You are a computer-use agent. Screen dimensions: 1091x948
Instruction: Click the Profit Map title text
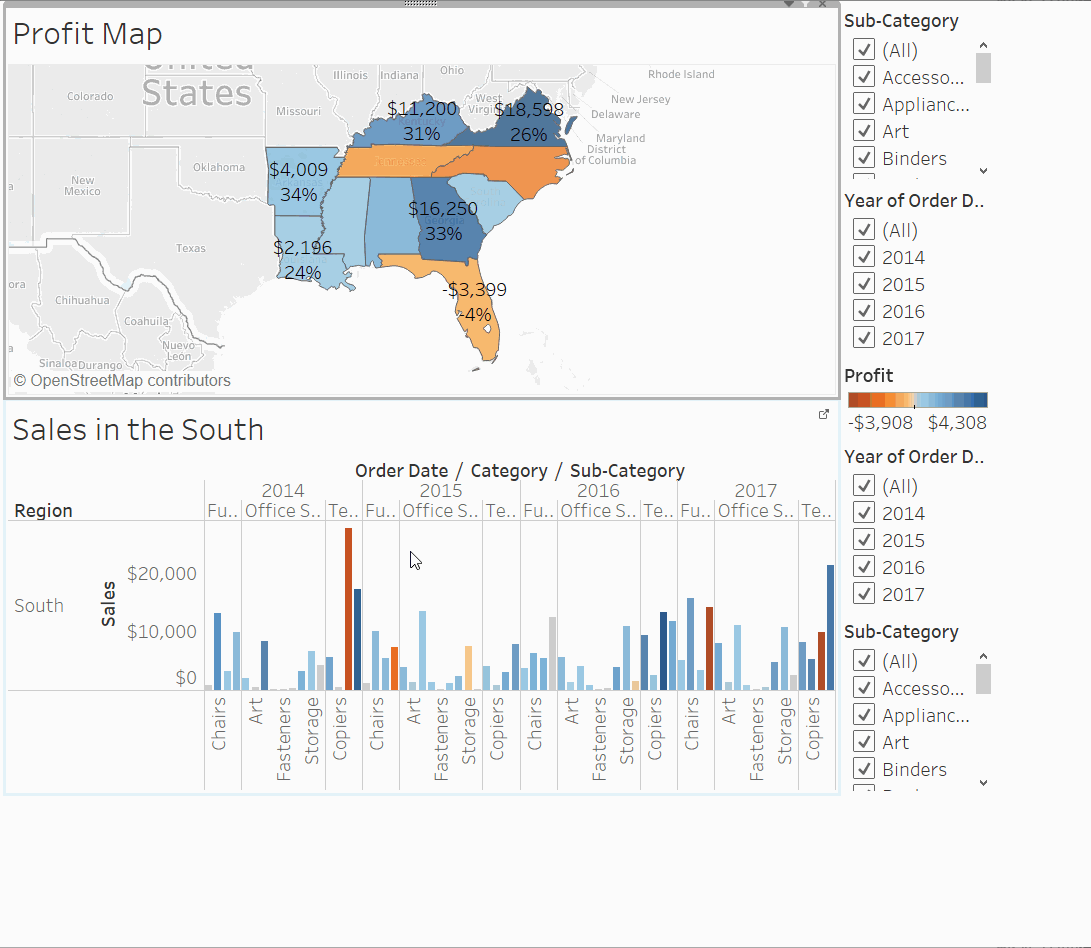[x=88, y=35]
